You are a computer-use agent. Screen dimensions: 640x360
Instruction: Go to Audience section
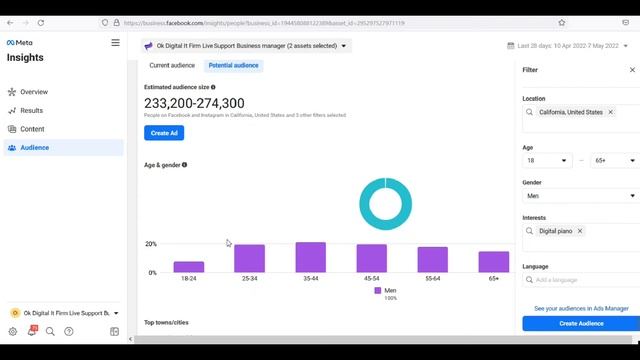coord(63,148)
